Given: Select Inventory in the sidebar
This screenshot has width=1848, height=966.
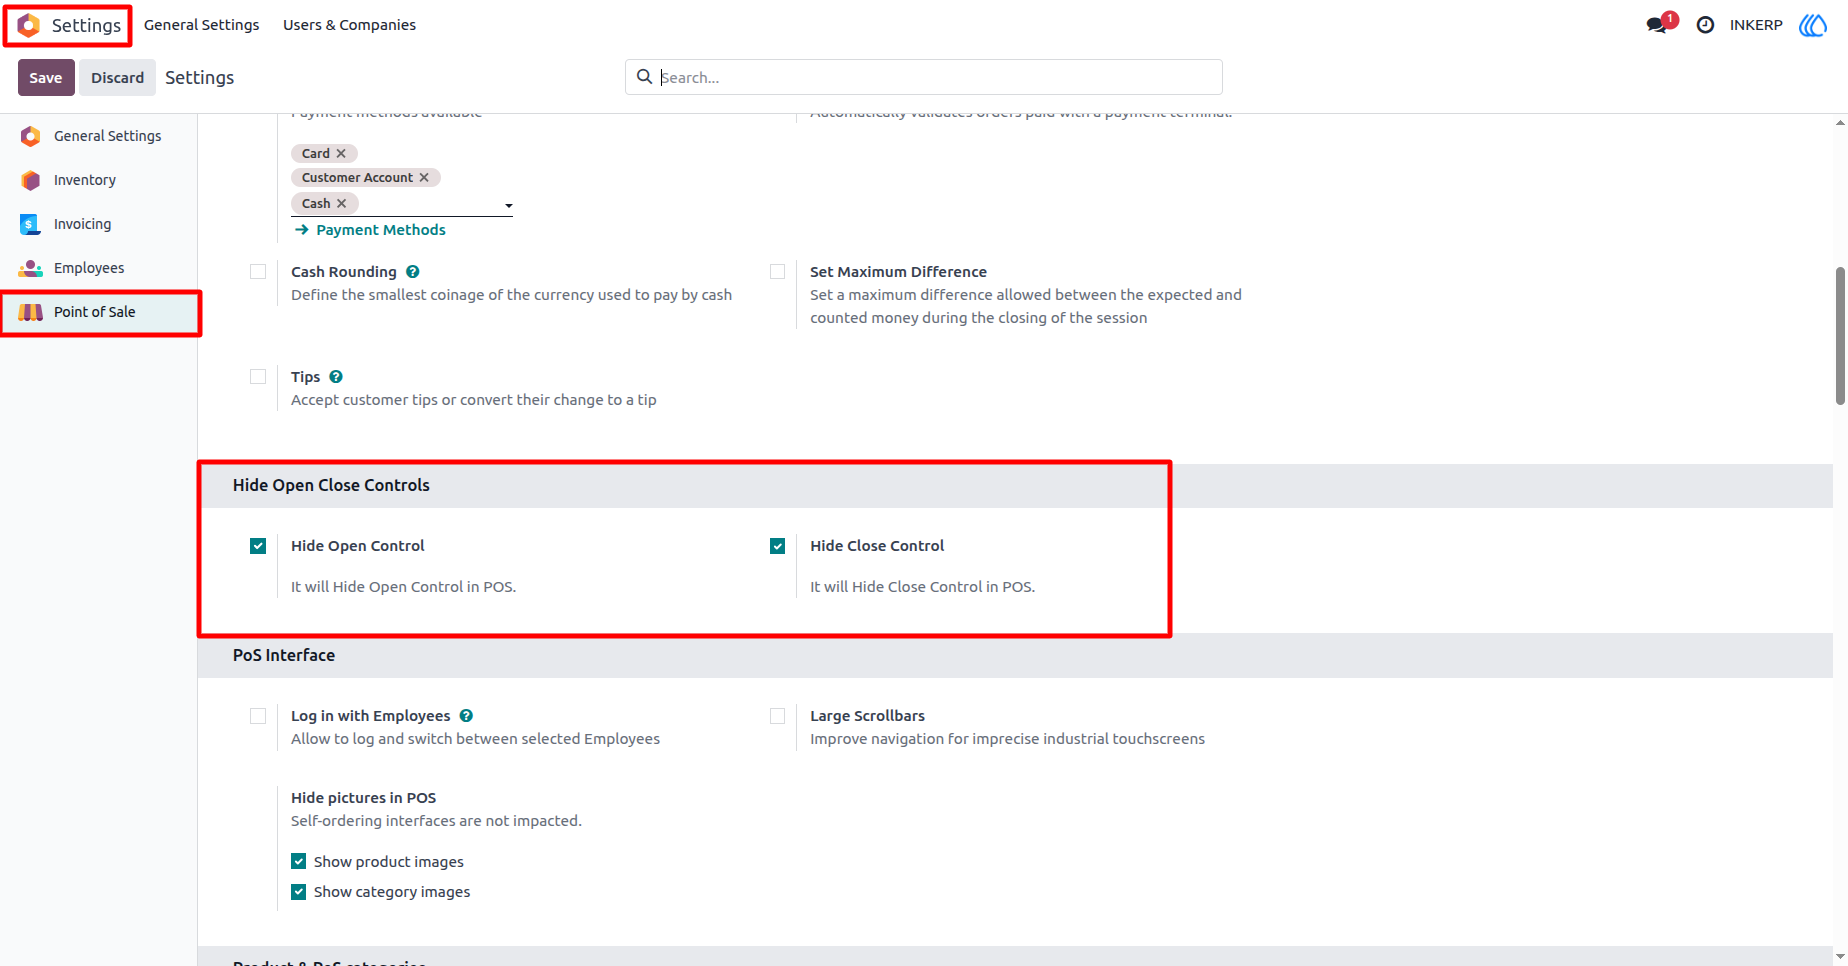Looking at the screenshot, I should pos(99,180).
